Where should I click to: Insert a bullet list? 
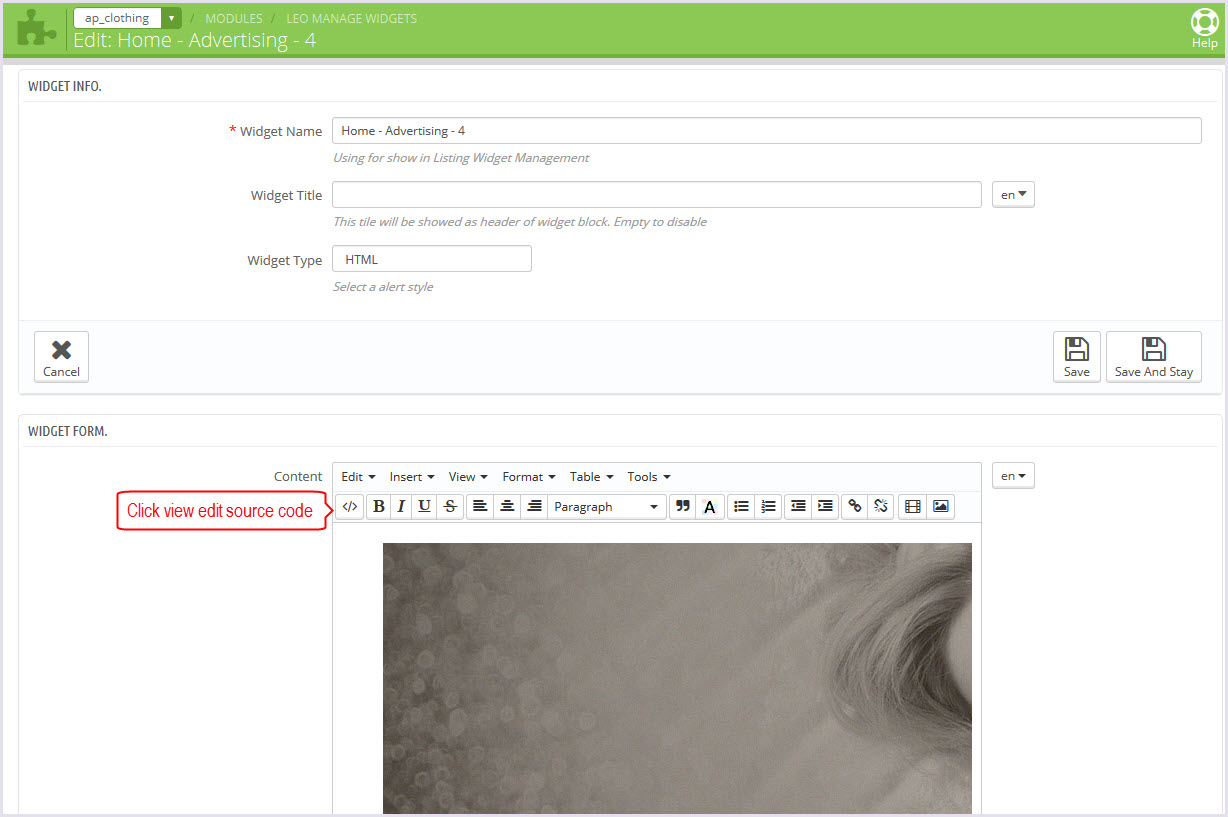741,507
